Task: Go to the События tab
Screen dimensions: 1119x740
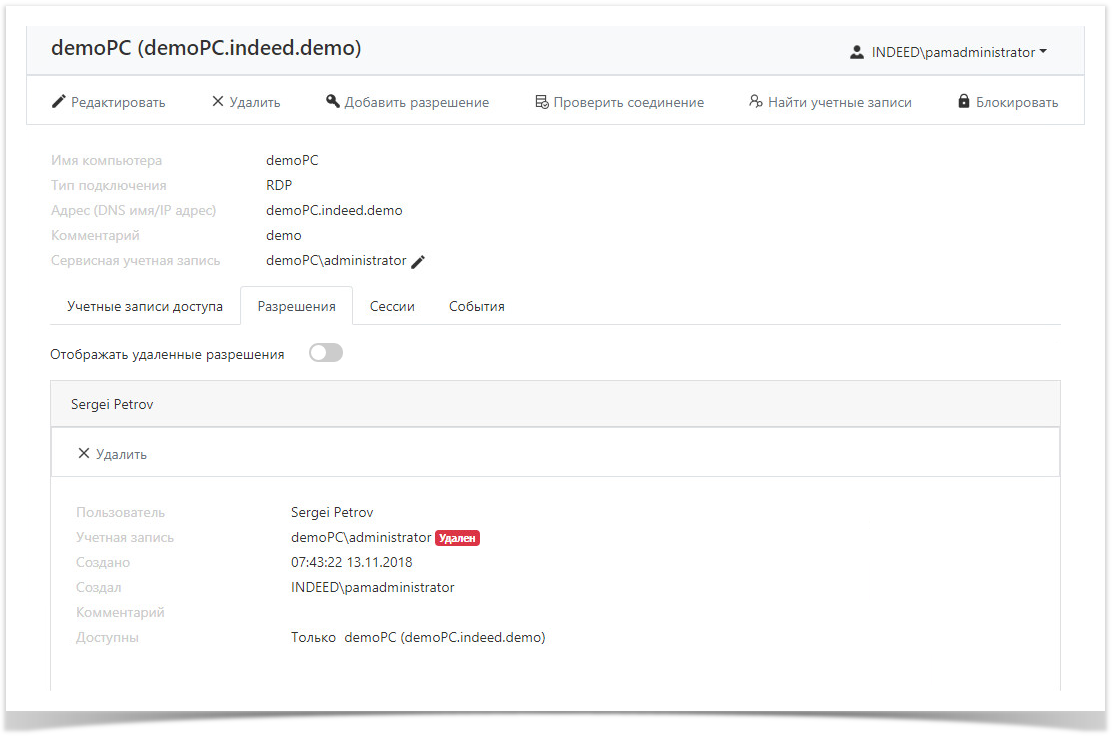Action: pos(476,307)
